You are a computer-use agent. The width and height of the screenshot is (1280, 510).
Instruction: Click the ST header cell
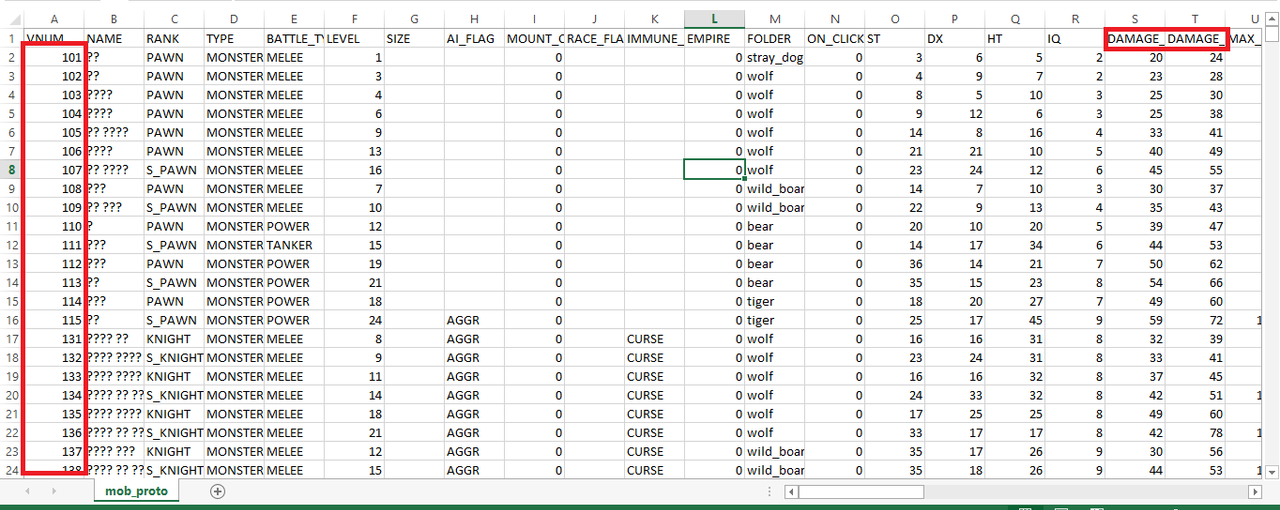pyautogui.click(x=894, y=38)
